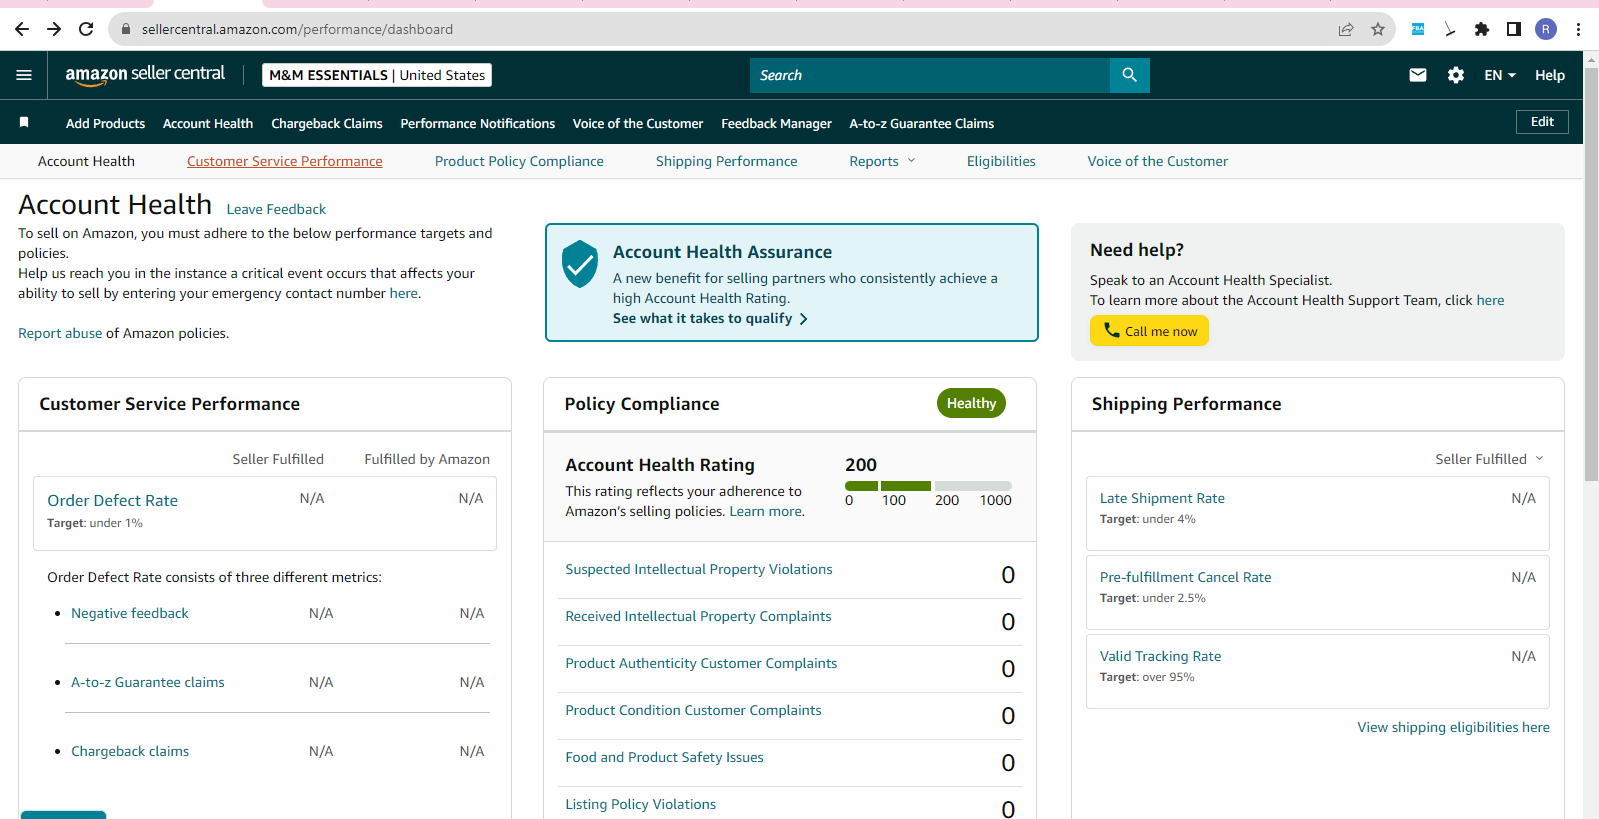Expand See what it takes to qualify
Image resolution: width=1599 pixels, height=819 pixels.
[x=710, y=318]
